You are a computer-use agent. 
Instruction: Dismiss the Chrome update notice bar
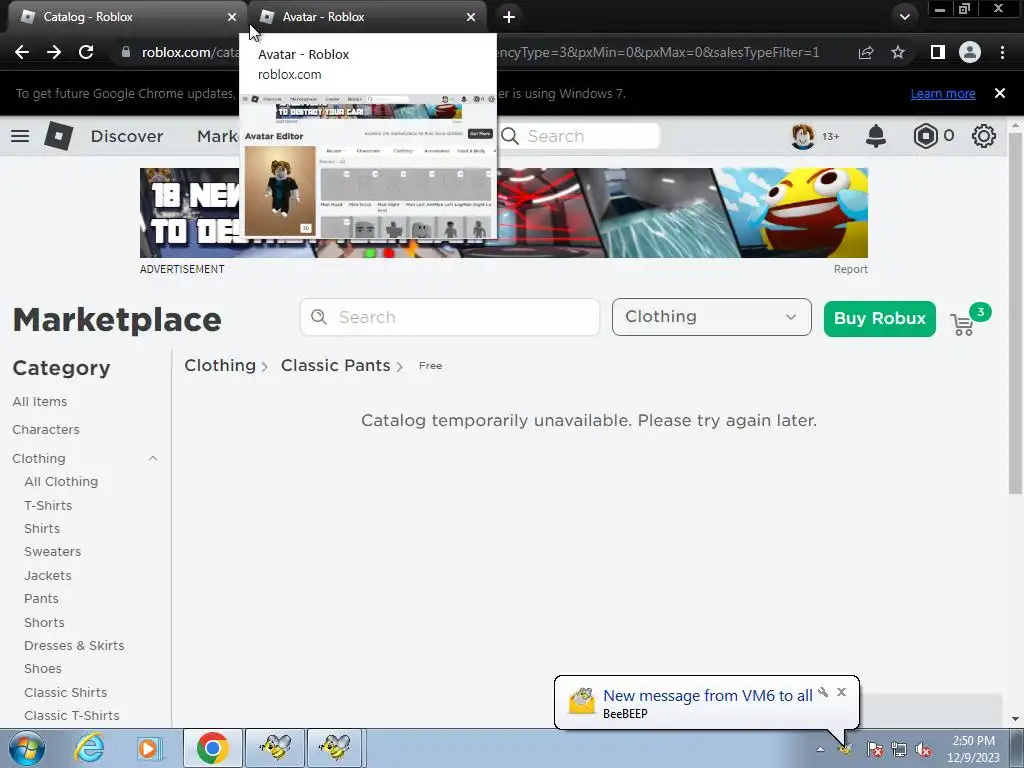click(1000, 93)
